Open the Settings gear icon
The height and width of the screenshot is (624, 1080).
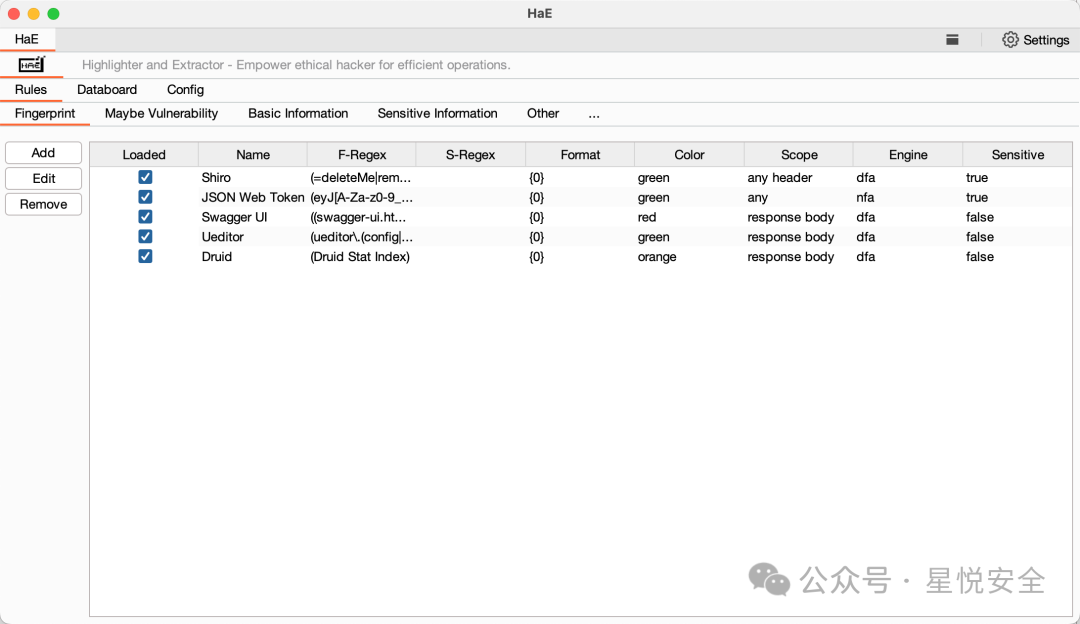[x=1010, y=40]
